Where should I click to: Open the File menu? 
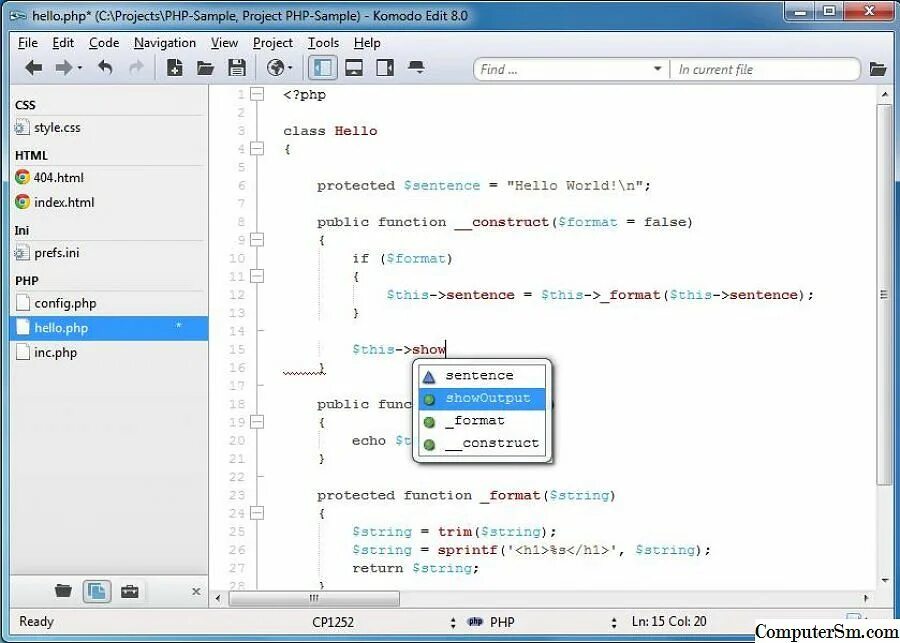(x=28, y=43)
